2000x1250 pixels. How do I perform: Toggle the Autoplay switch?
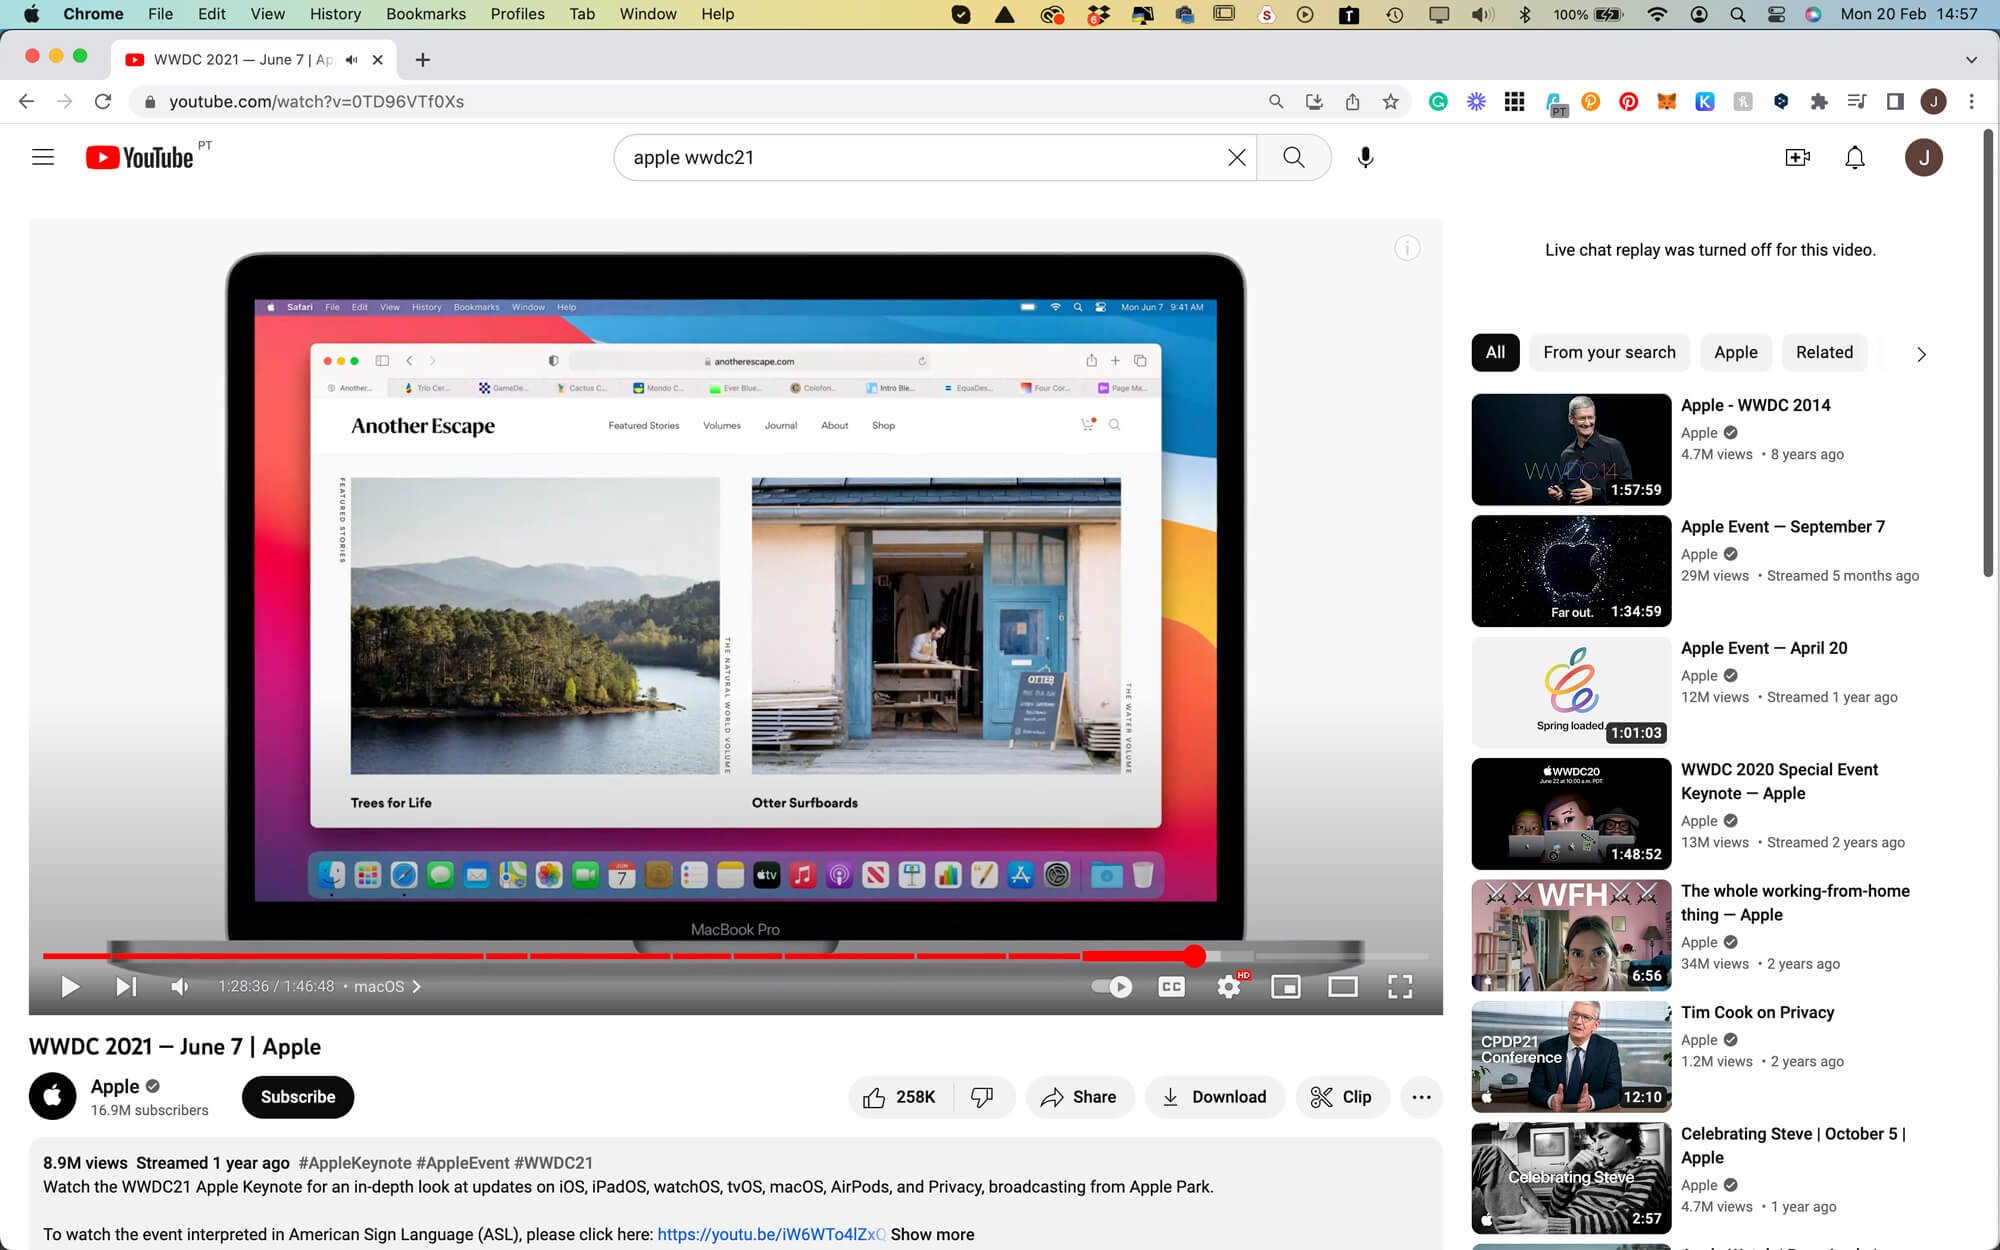[x=1111, y=987]
